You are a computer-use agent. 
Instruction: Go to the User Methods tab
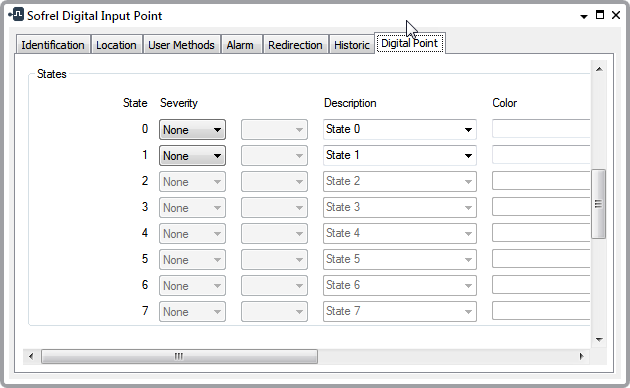tap(181, 45)
